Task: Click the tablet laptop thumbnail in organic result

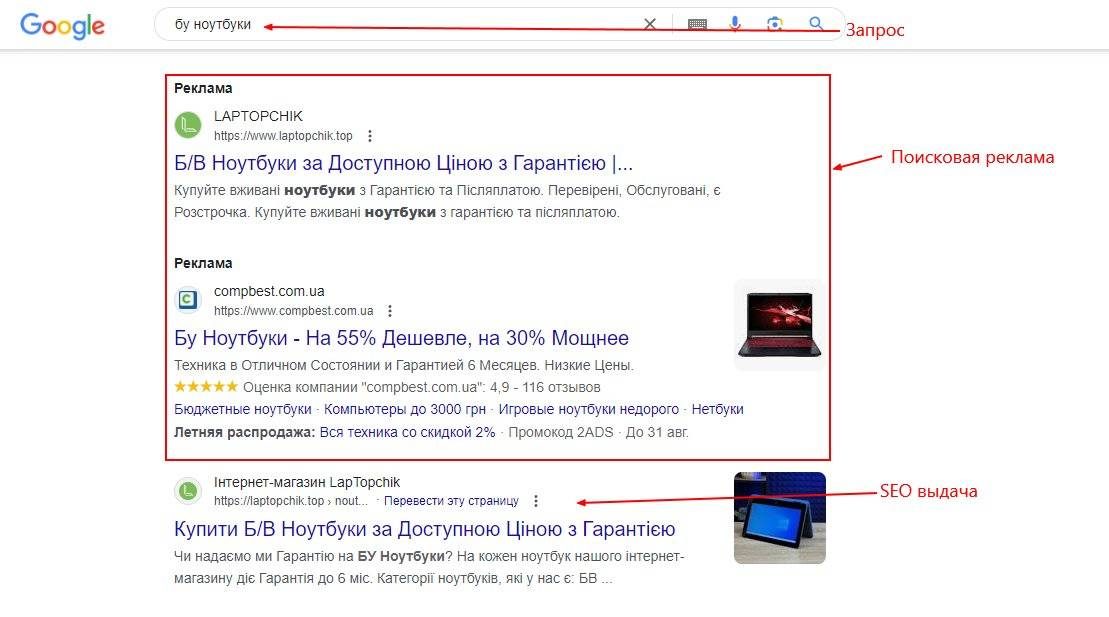Action: coord(779,518)
